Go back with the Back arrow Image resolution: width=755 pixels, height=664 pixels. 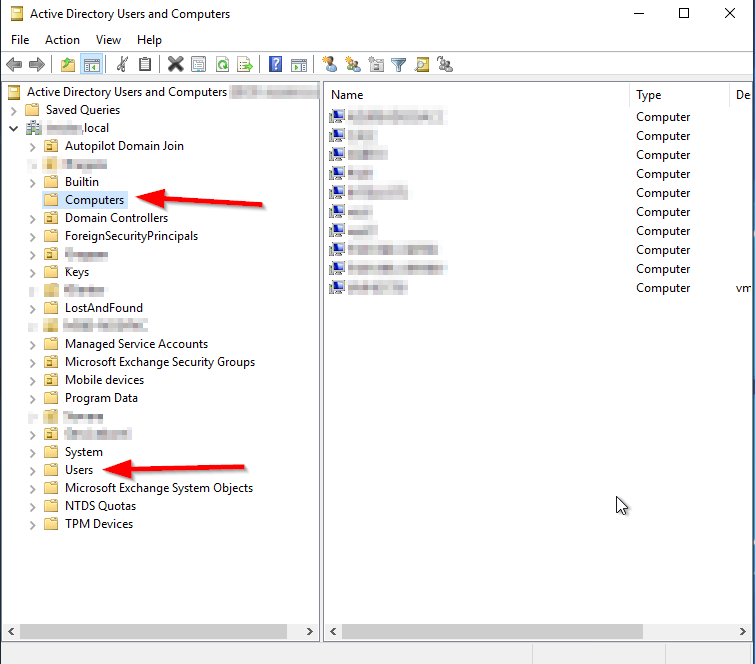click(x=14, y=64)
